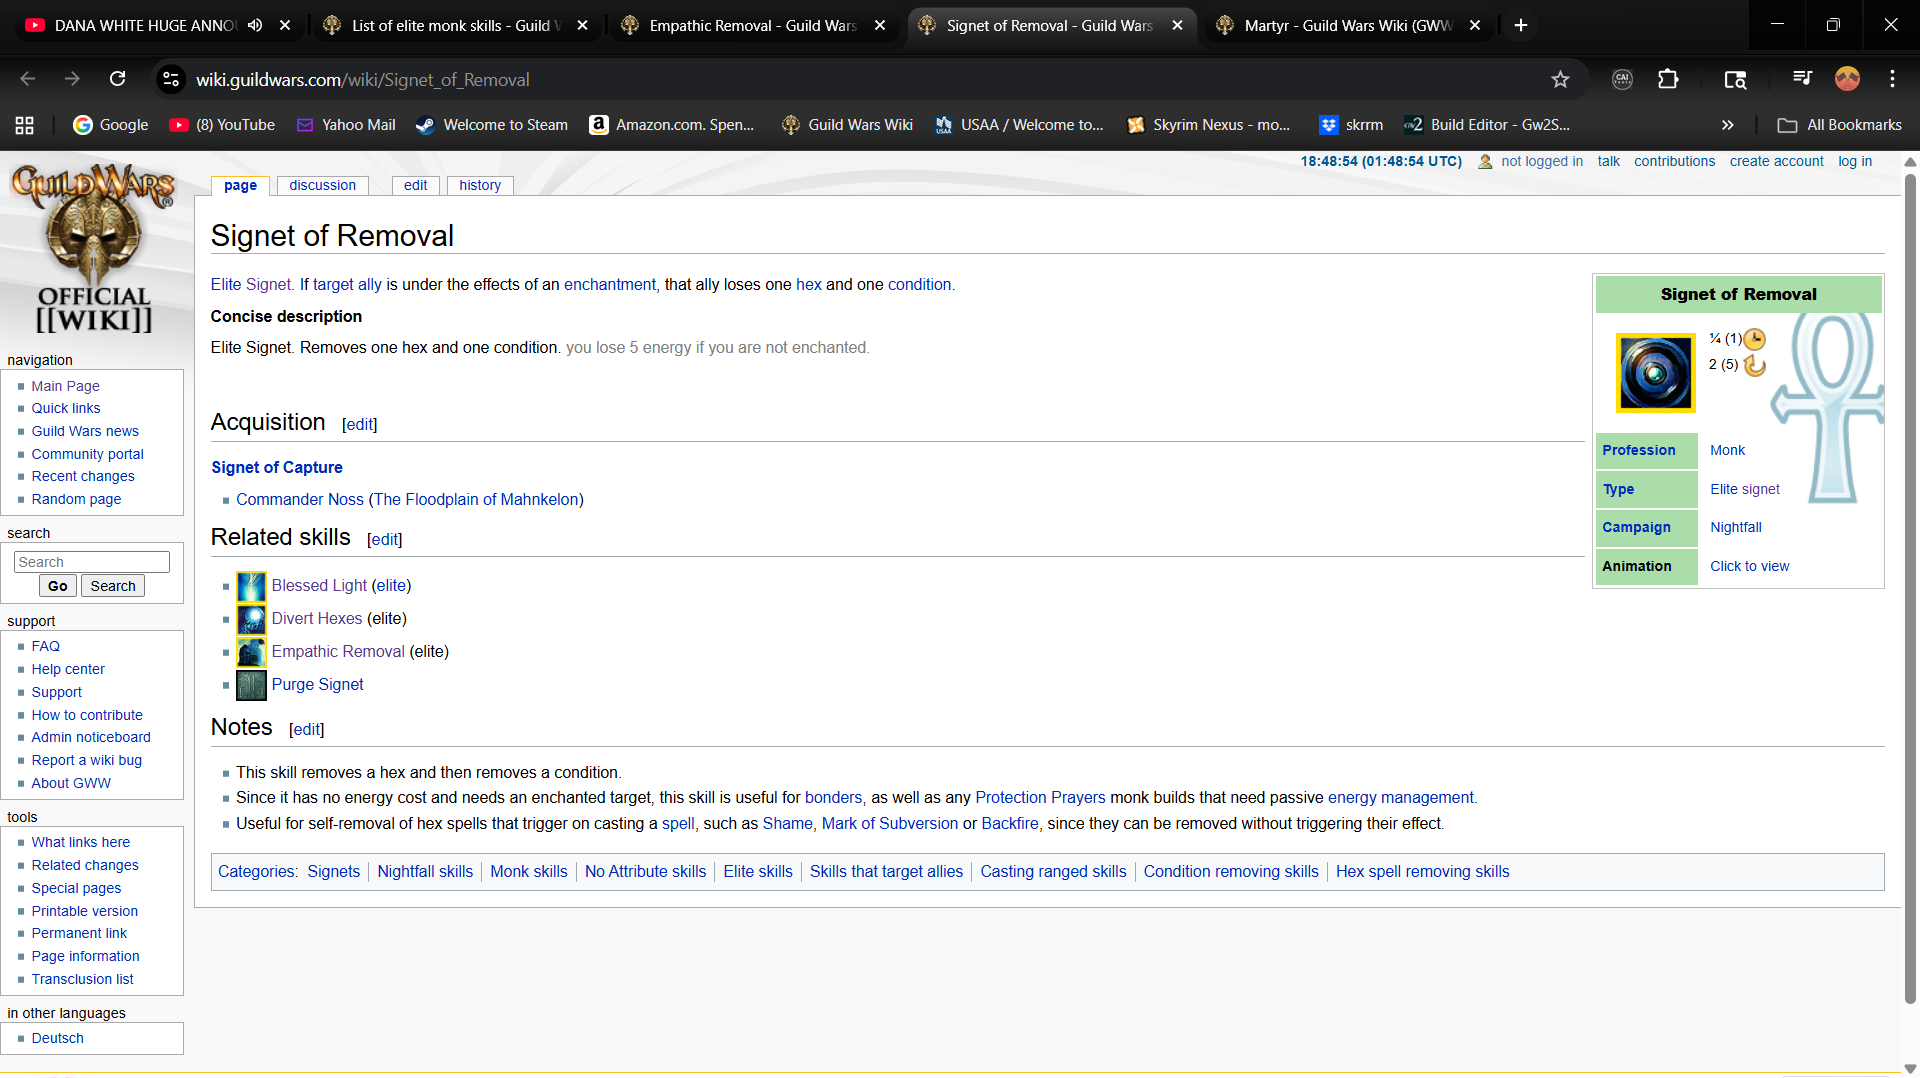Click the CAI extension icon
Viewport: 1920px width, 1078px height.
click(x=1622, y=80)
